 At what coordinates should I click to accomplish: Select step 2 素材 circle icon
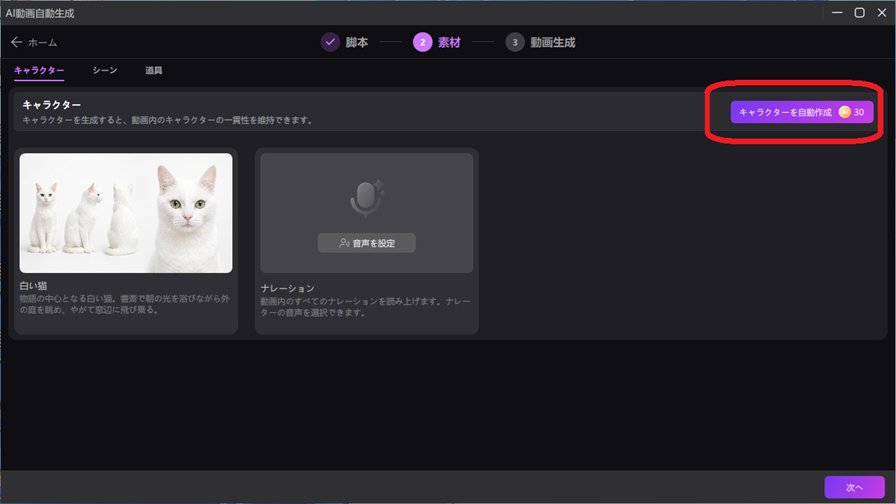422,42
